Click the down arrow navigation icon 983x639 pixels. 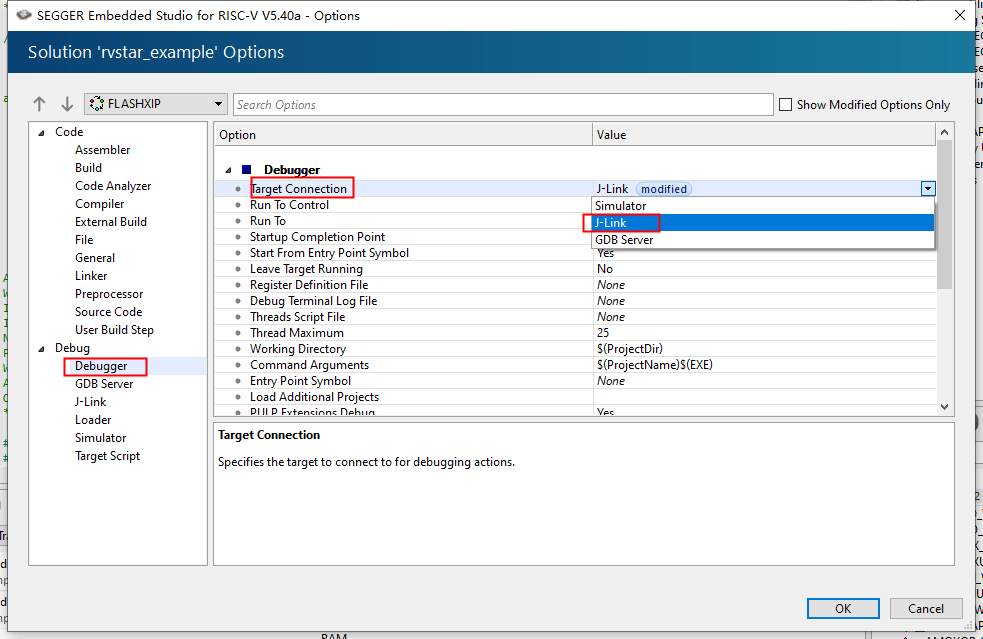(67, 104)
